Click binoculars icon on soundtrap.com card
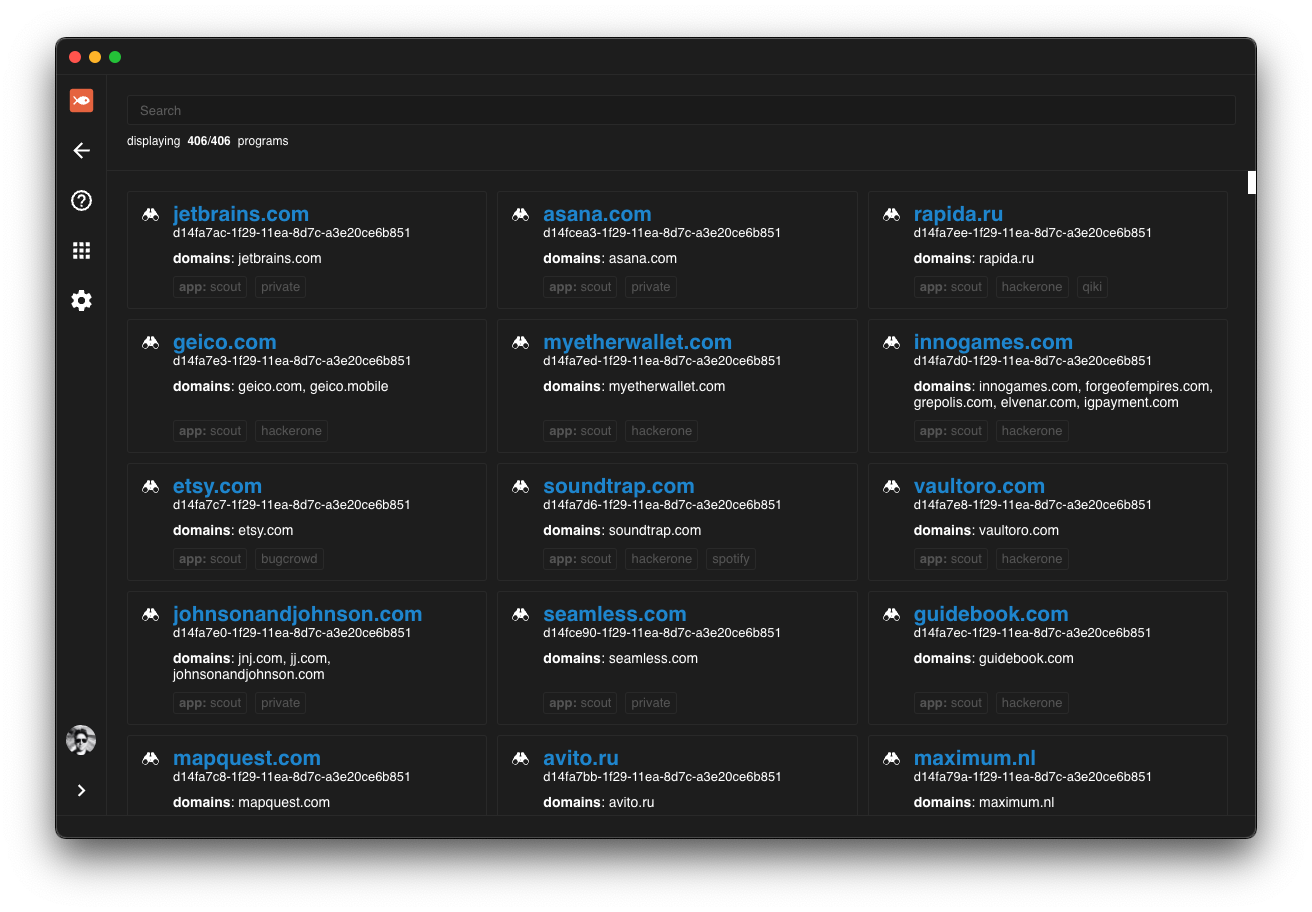This screenshot has height=912, width=1312. 520,486
